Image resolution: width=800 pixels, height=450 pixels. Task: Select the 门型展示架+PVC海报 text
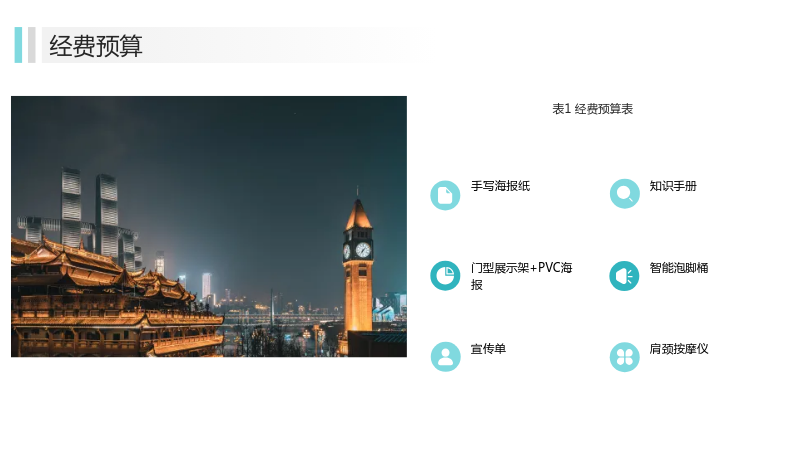(521, 276)
